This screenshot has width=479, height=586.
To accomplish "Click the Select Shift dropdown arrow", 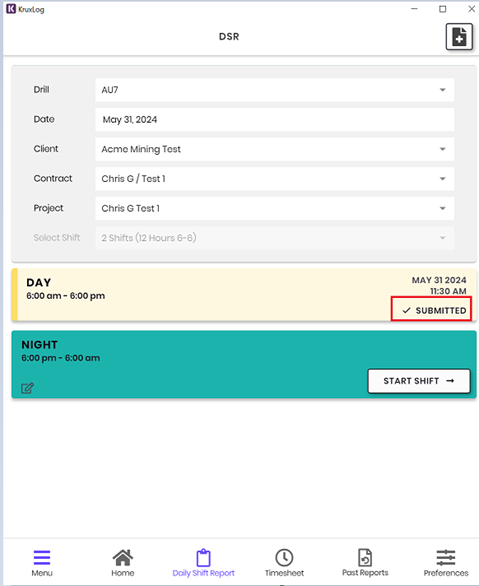I will pos(443,238).
